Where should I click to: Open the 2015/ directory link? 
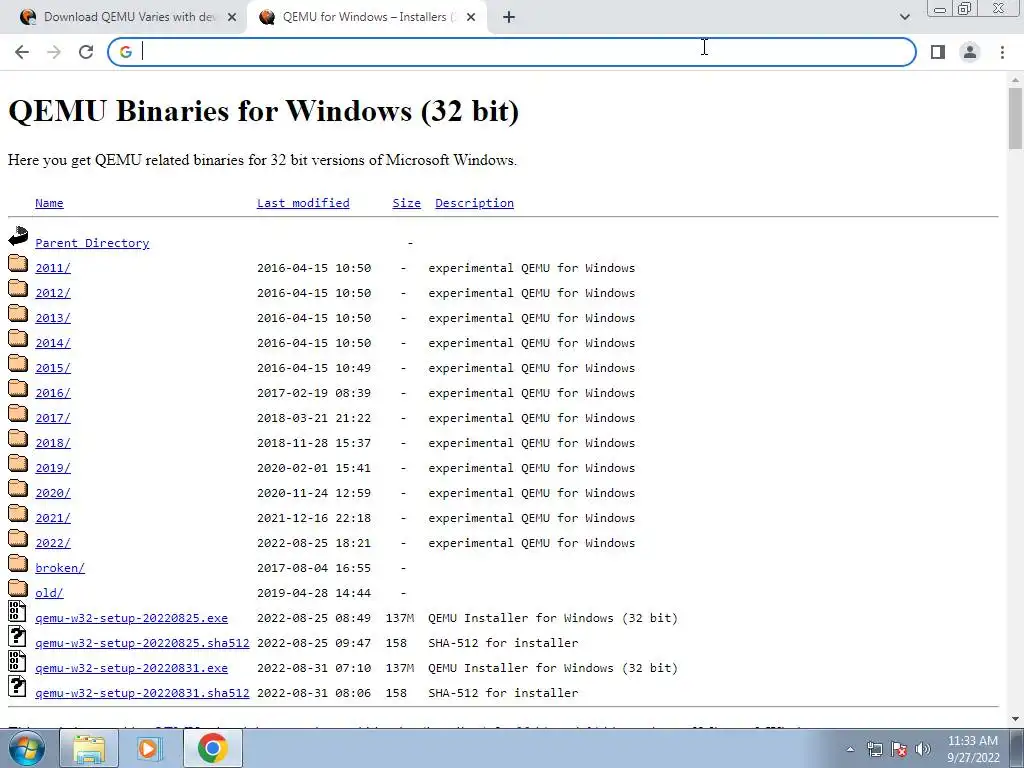pyautogui.click(x=53, y=368)
